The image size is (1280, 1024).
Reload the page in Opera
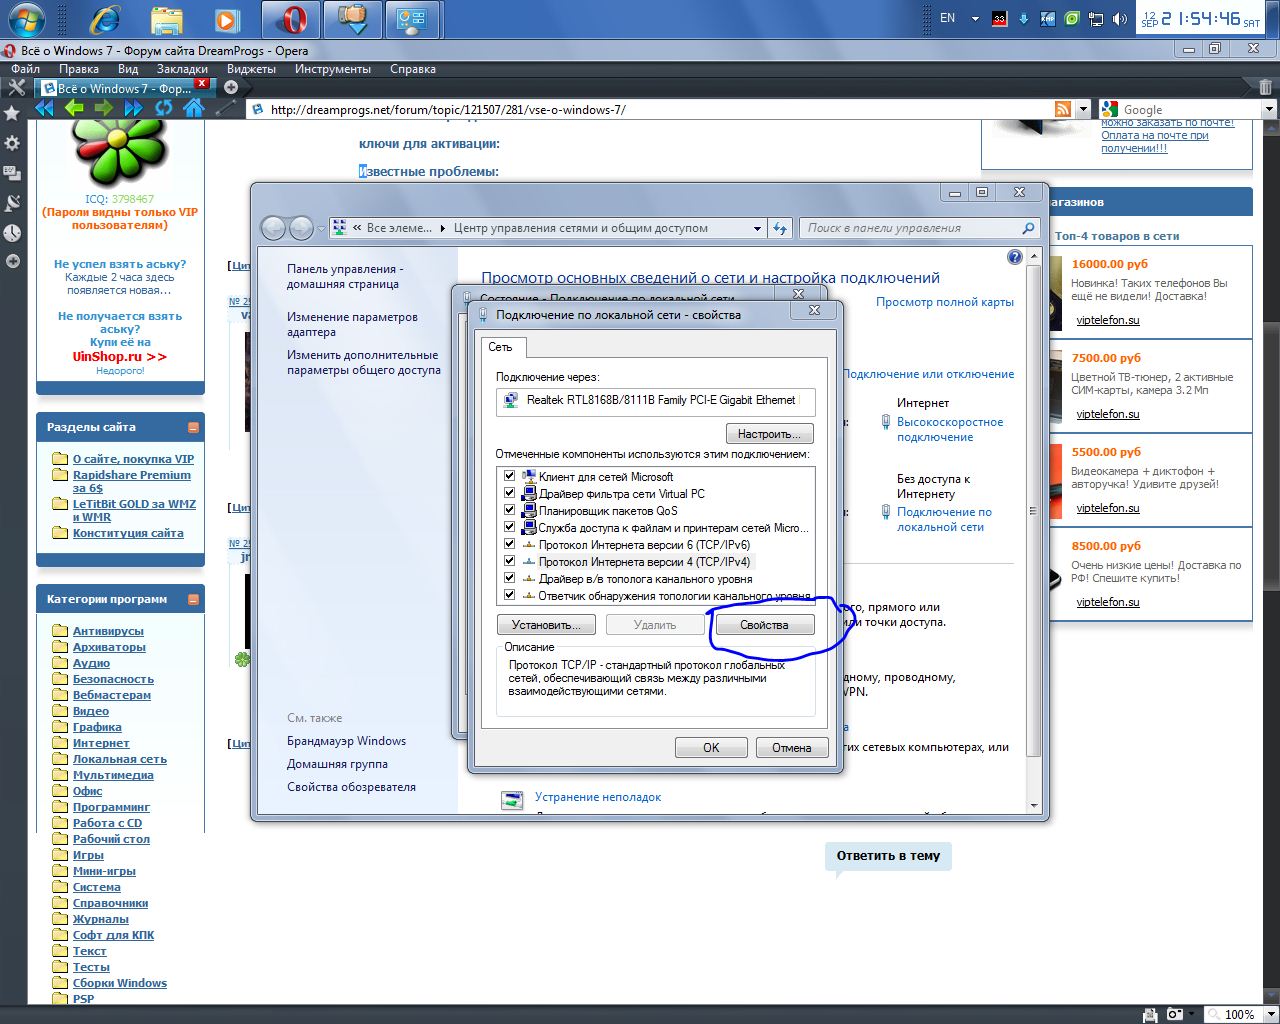point(163,108)
